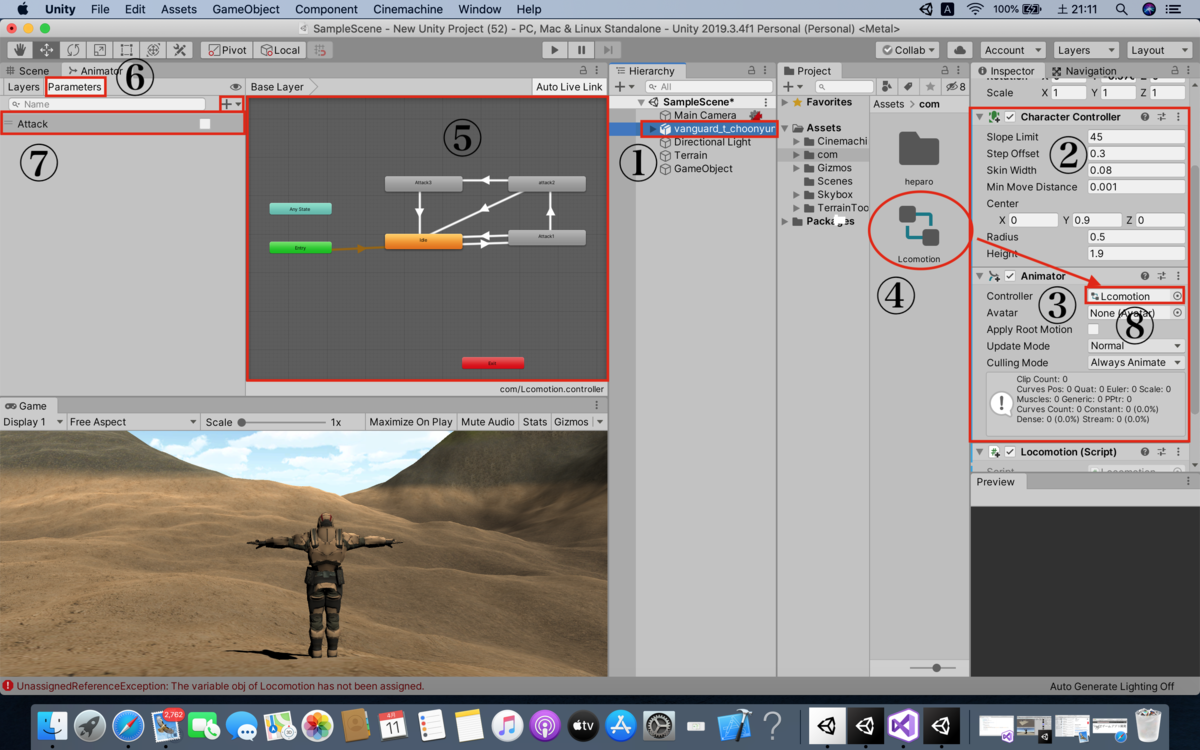
Task: Open the Collab dropdown
Action: tap(907, 50)
